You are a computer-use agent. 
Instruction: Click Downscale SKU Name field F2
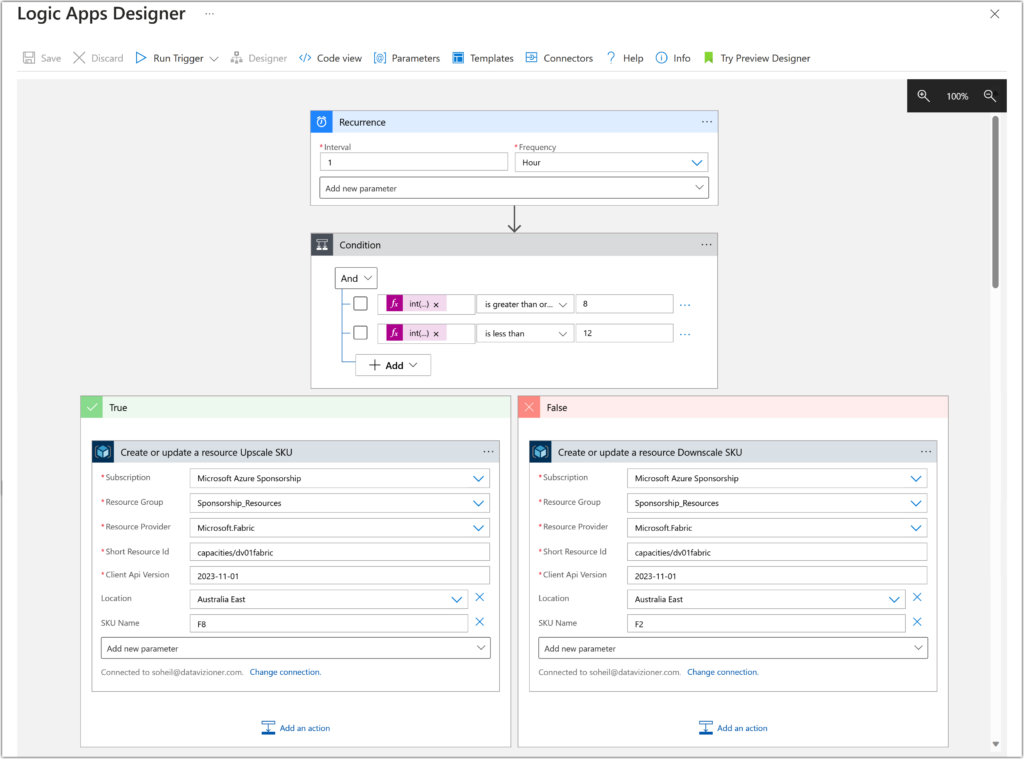[x=766, y=624]
